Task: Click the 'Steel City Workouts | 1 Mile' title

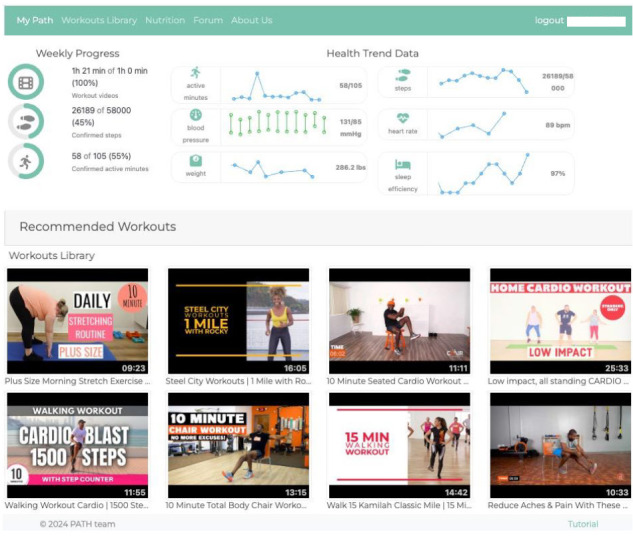Action: (239, 381)
